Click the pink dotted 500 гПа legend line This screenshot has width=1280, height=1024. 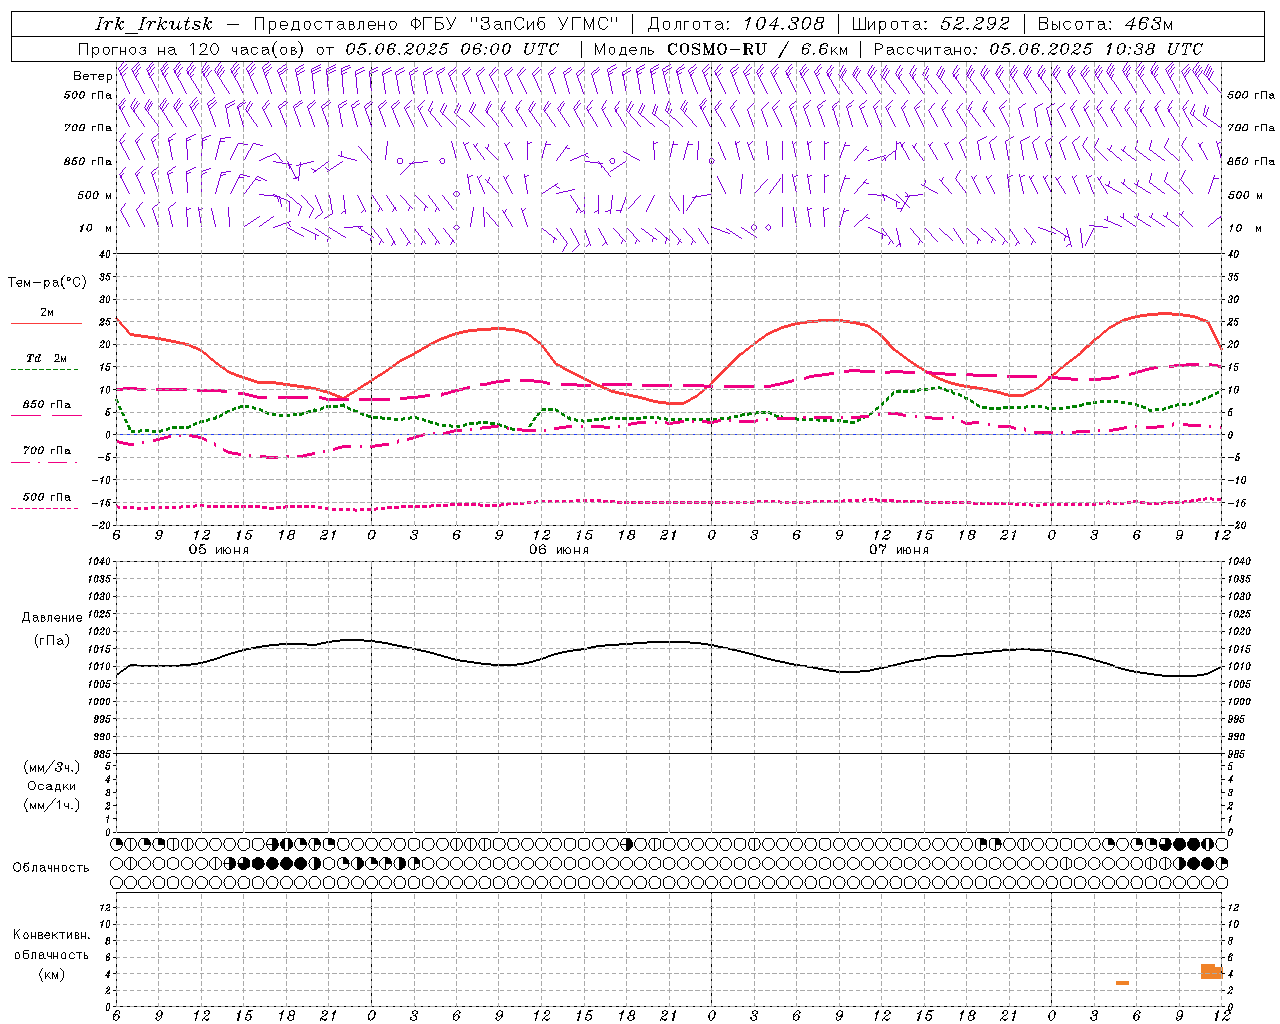pos(44,509)
